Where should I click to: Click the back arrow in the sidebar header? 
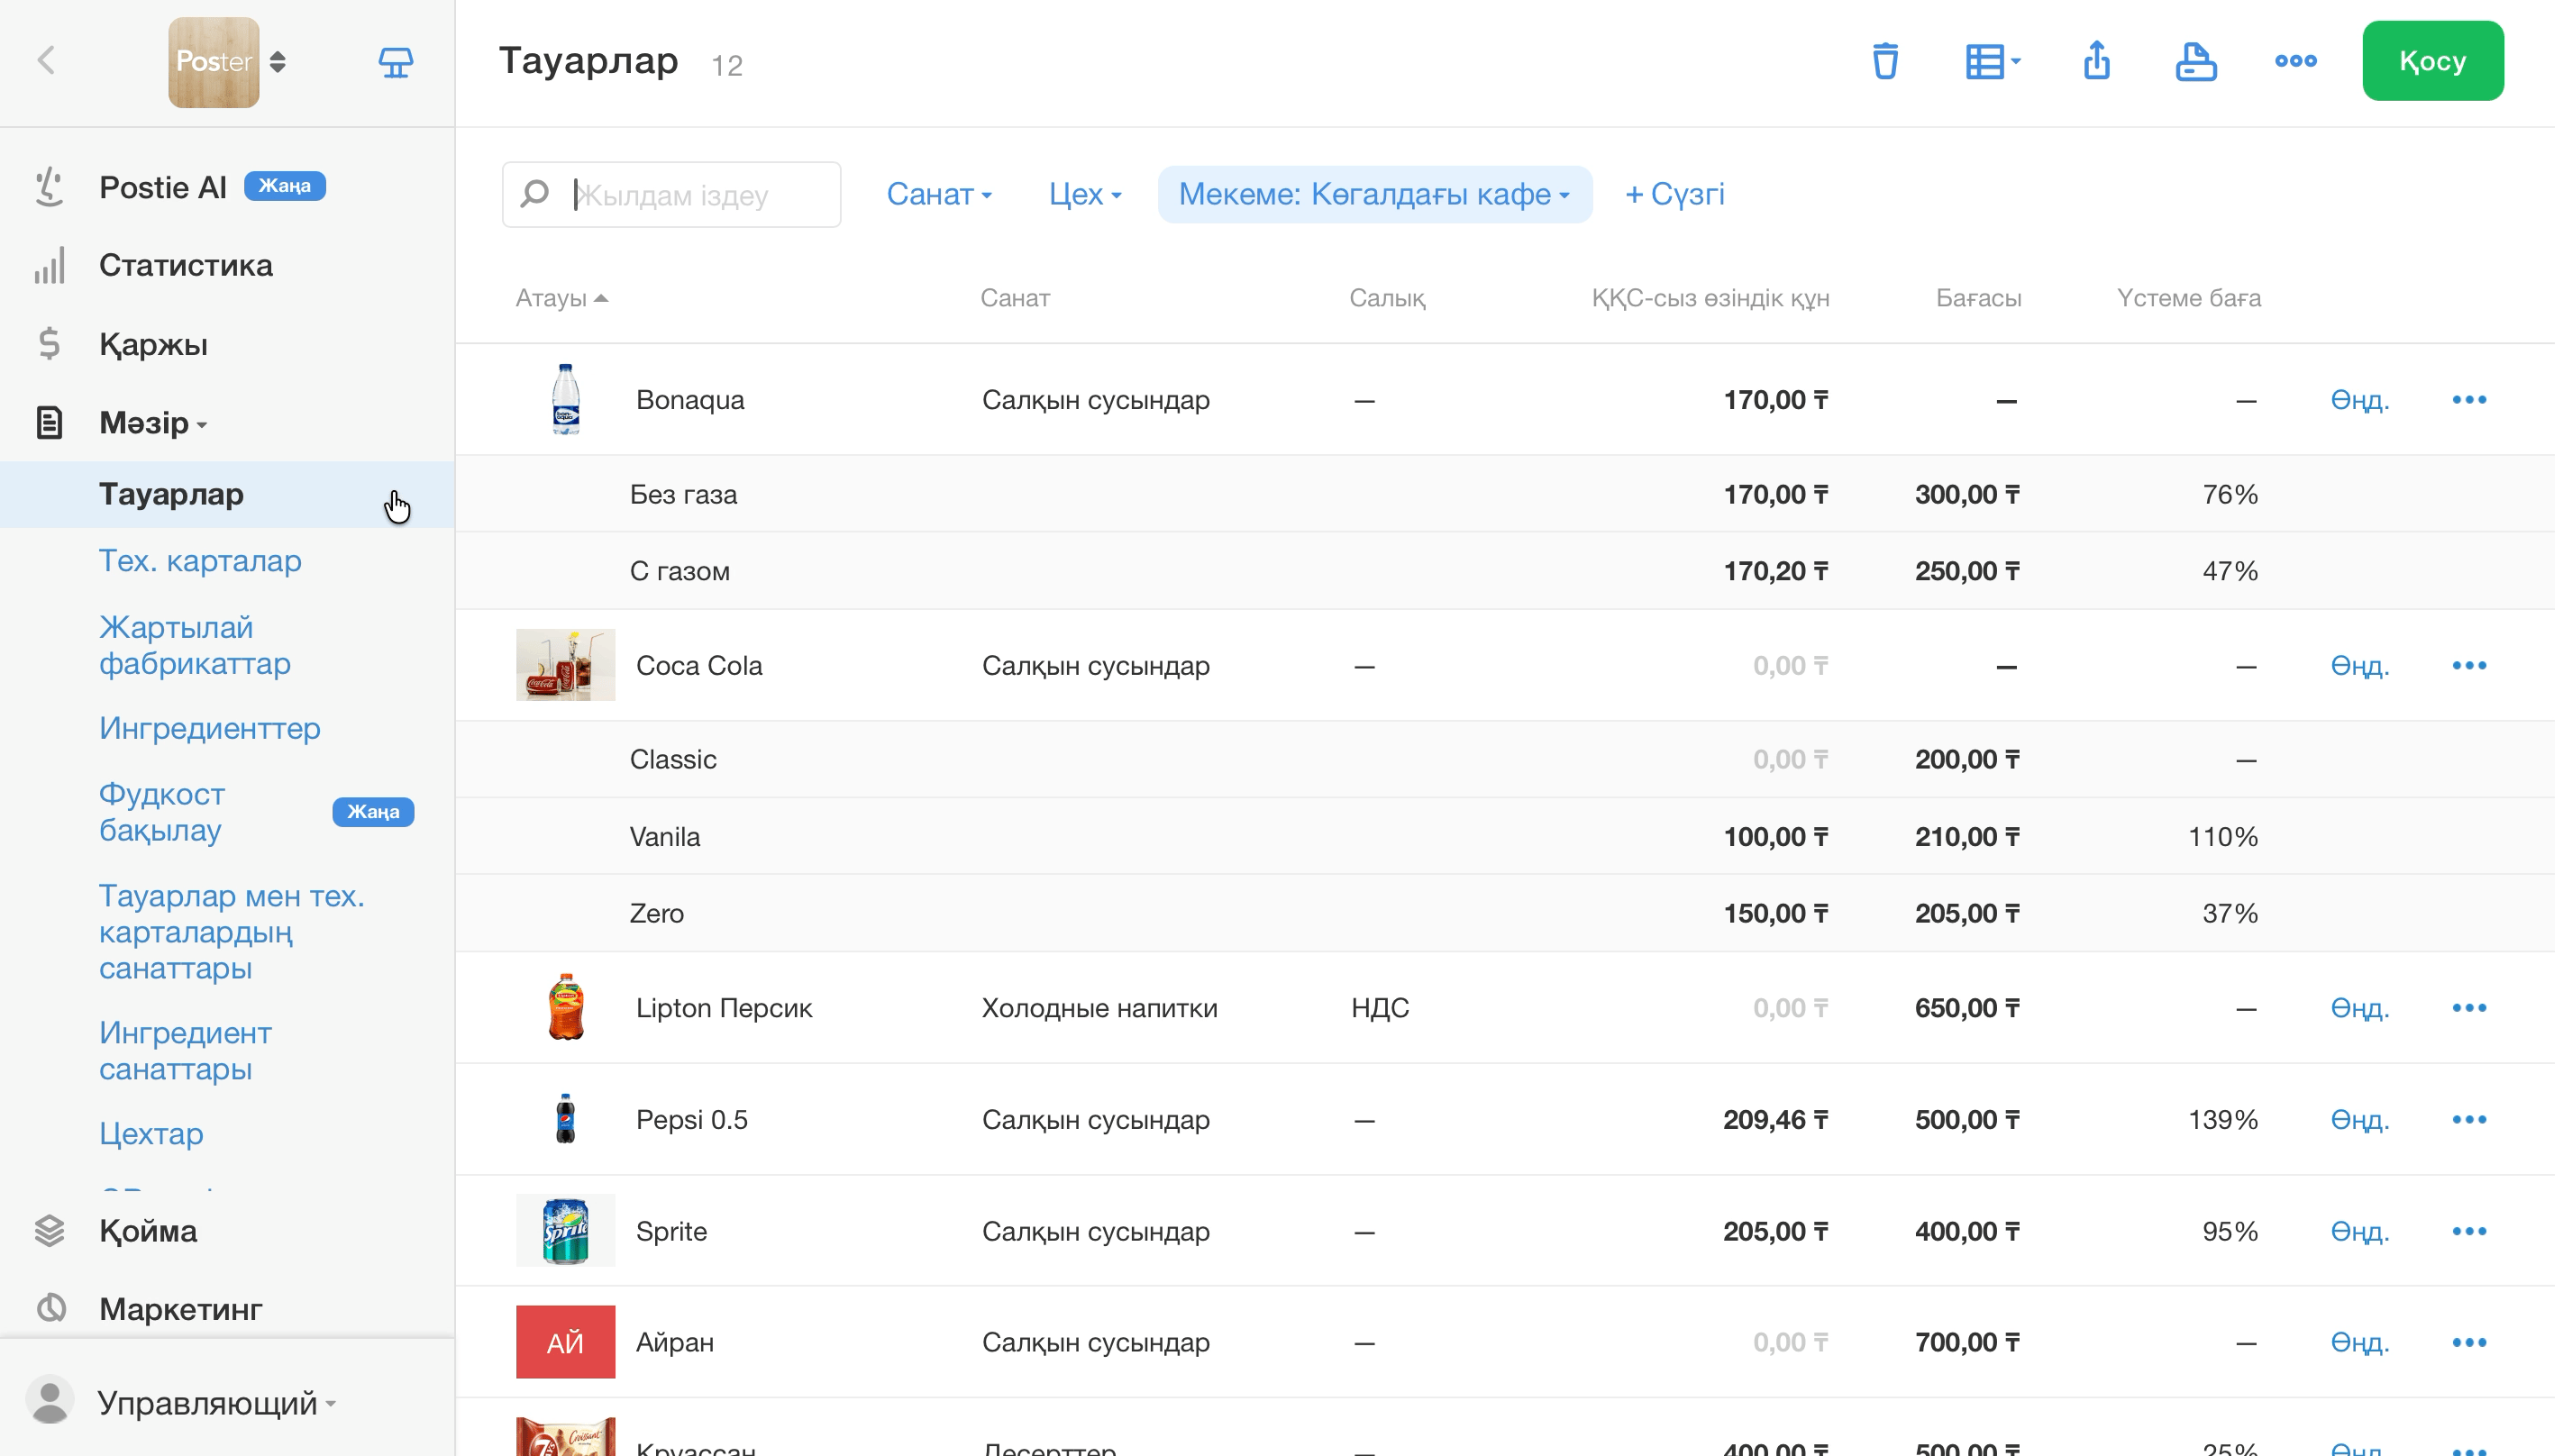(x=46, y=61)
